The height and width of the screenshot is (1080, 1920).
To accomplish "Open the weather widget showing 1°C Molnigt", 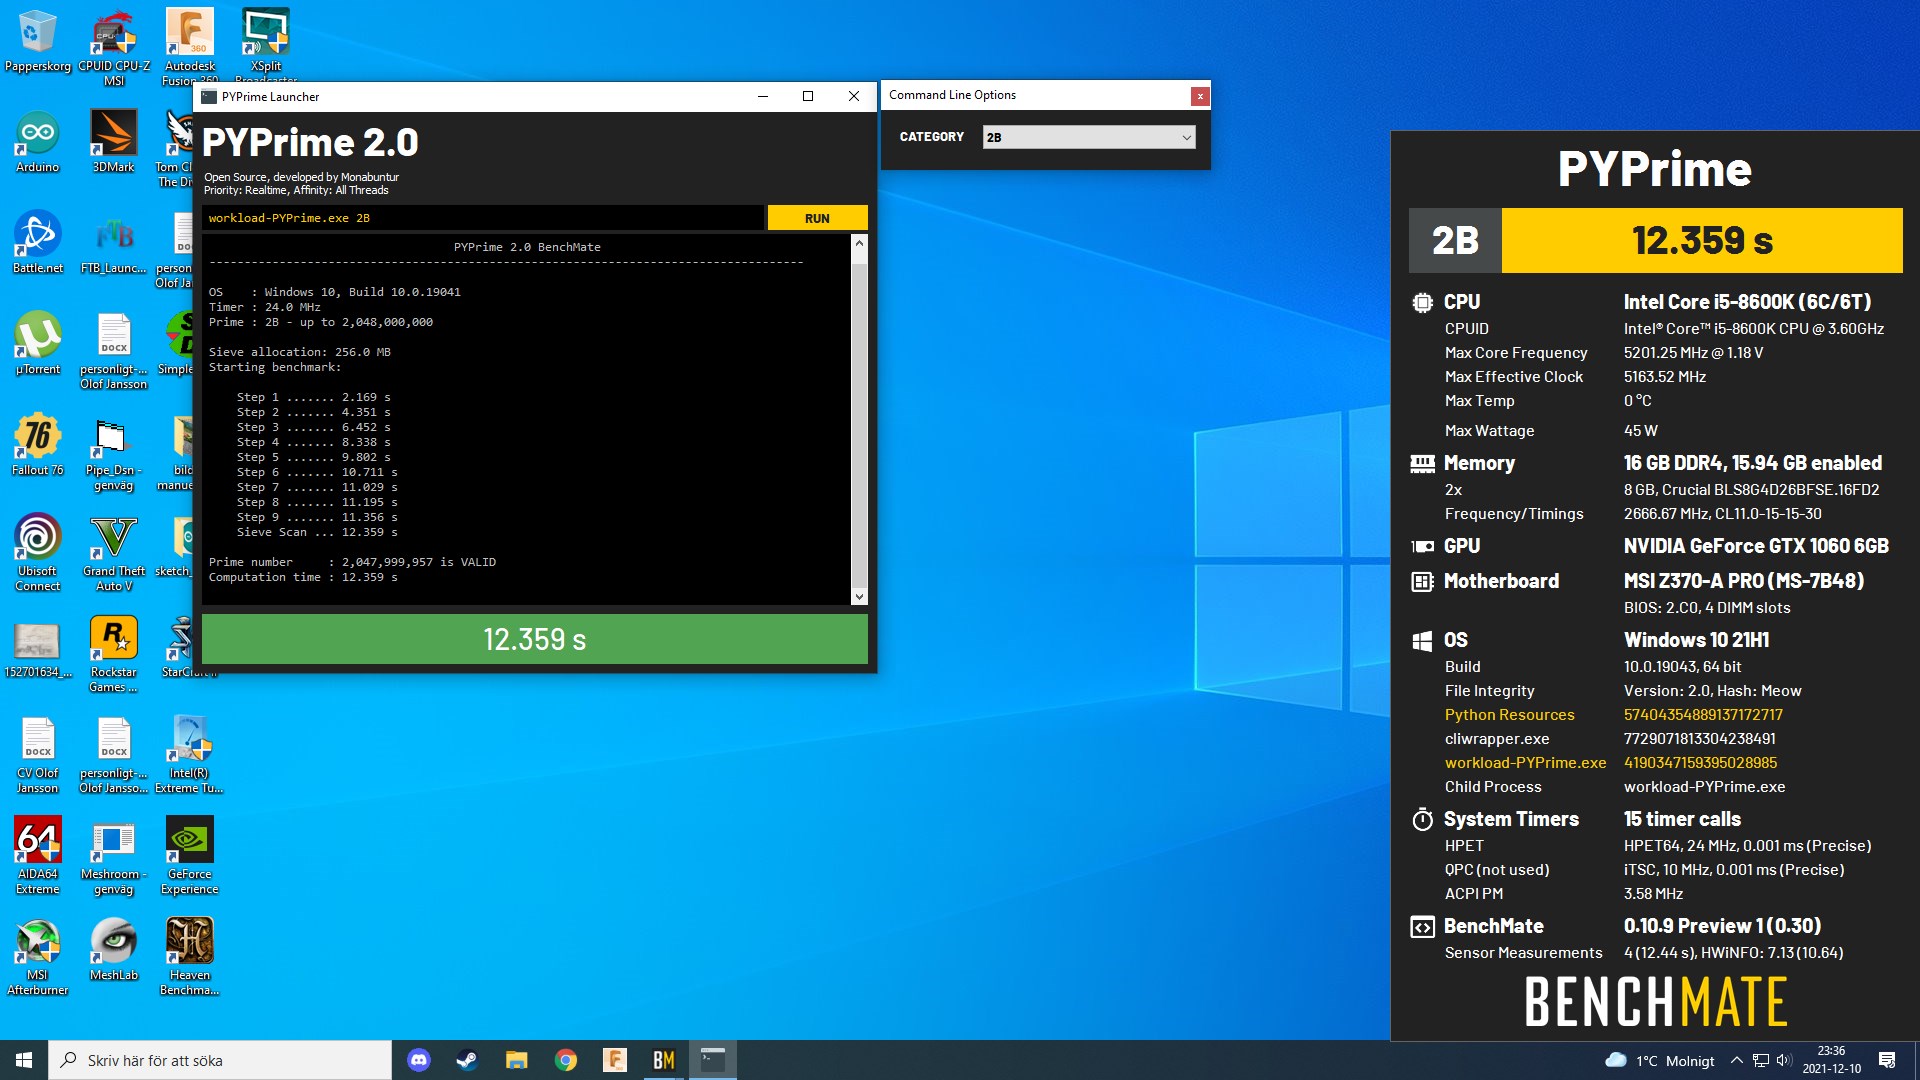I will [x=1659, y=1060].
